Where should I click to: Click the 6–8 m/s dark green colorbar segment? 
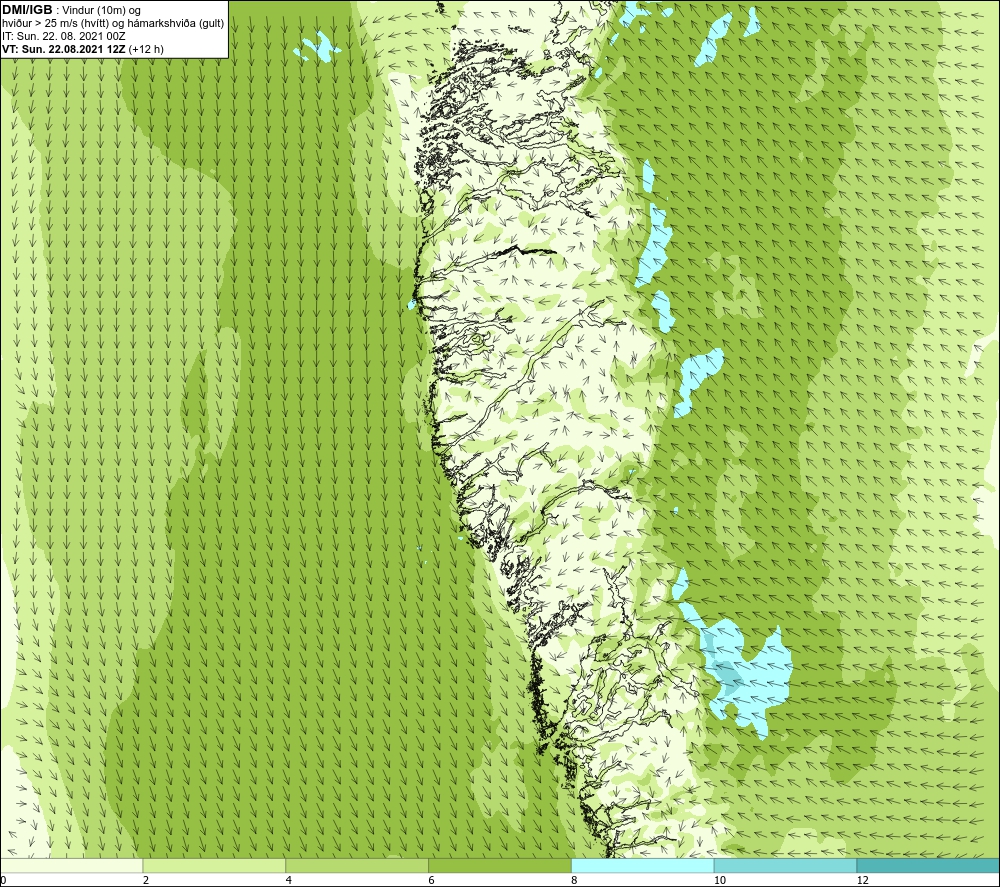click(500, 865)
